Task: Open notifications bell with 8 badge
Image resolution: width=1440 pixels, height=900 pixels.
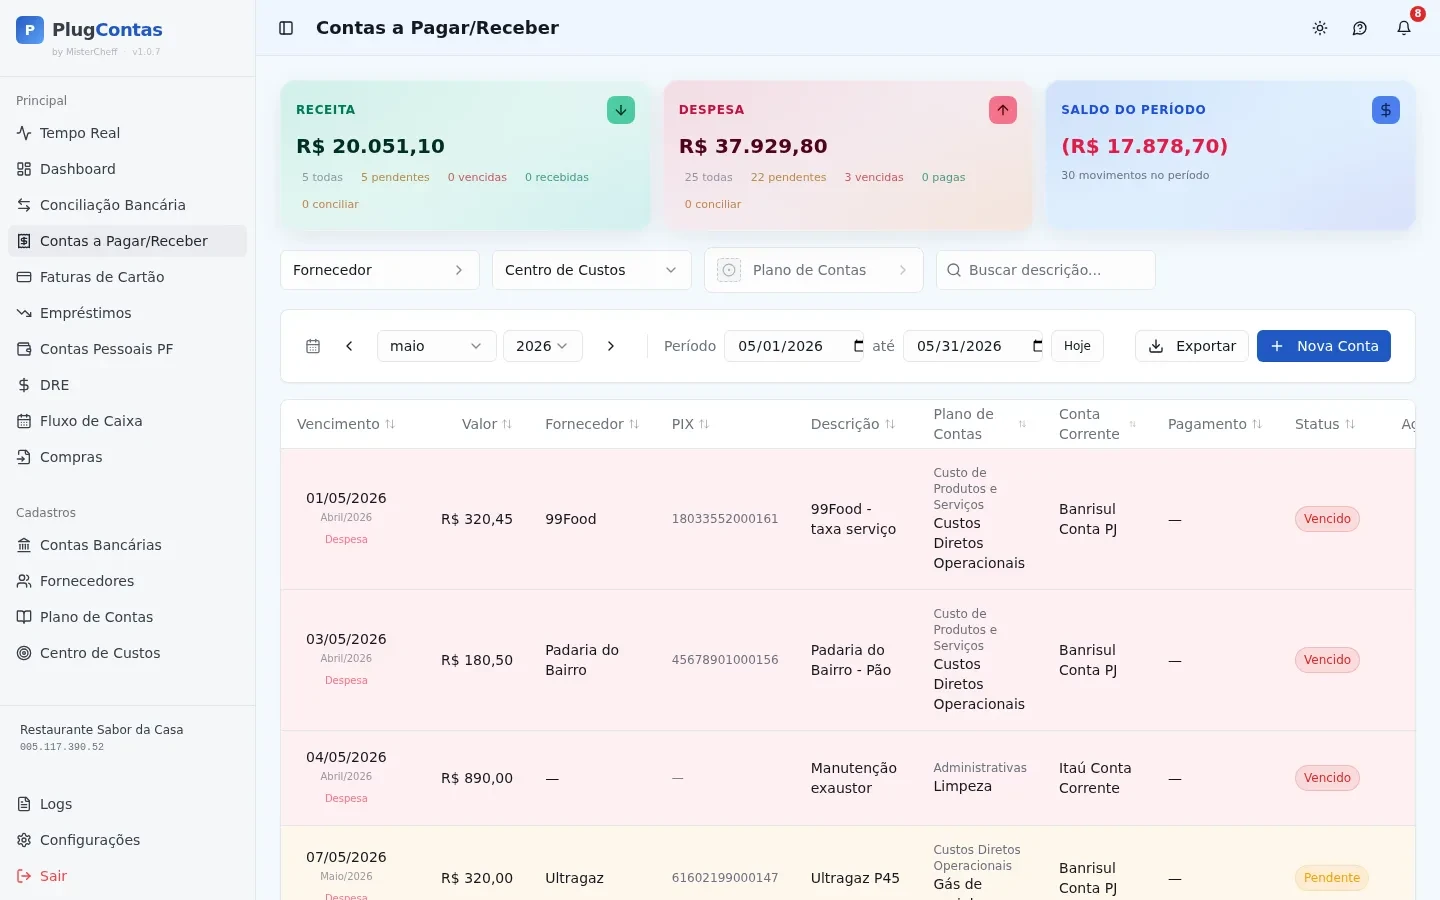Action: point(1404,28)
